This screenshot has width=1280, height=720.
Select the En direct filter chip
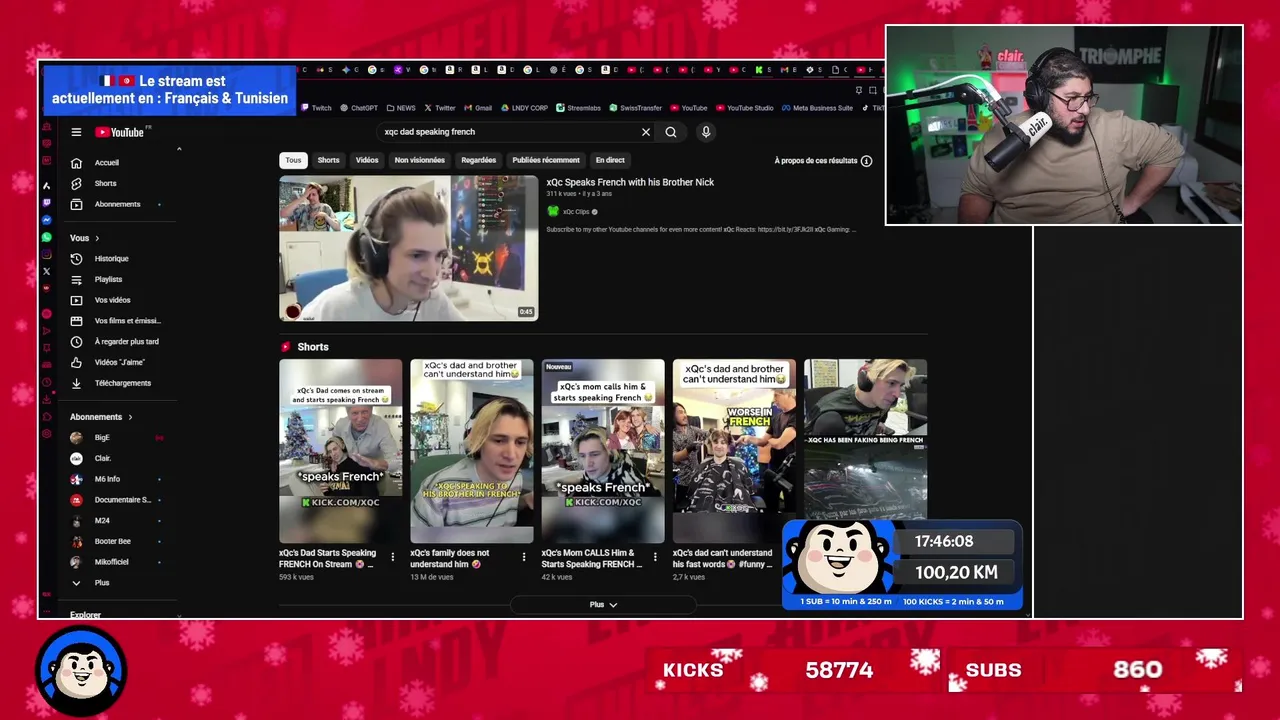[610, 160]
